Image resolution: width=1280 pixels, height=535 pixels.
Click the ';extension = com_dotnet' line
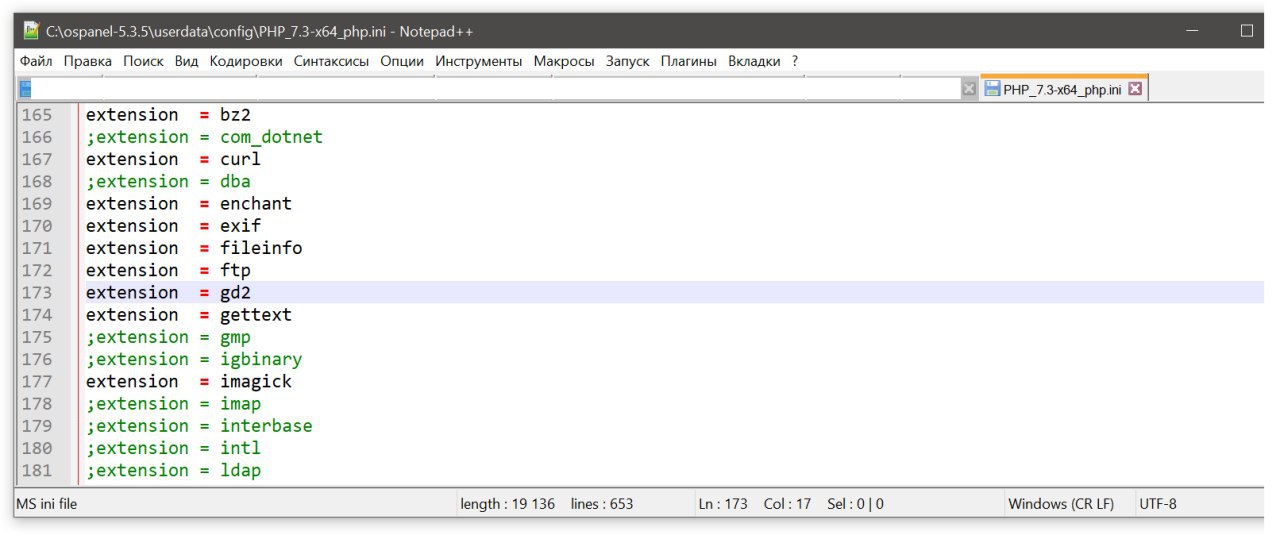pyautogui.click(x=204, y=137)
